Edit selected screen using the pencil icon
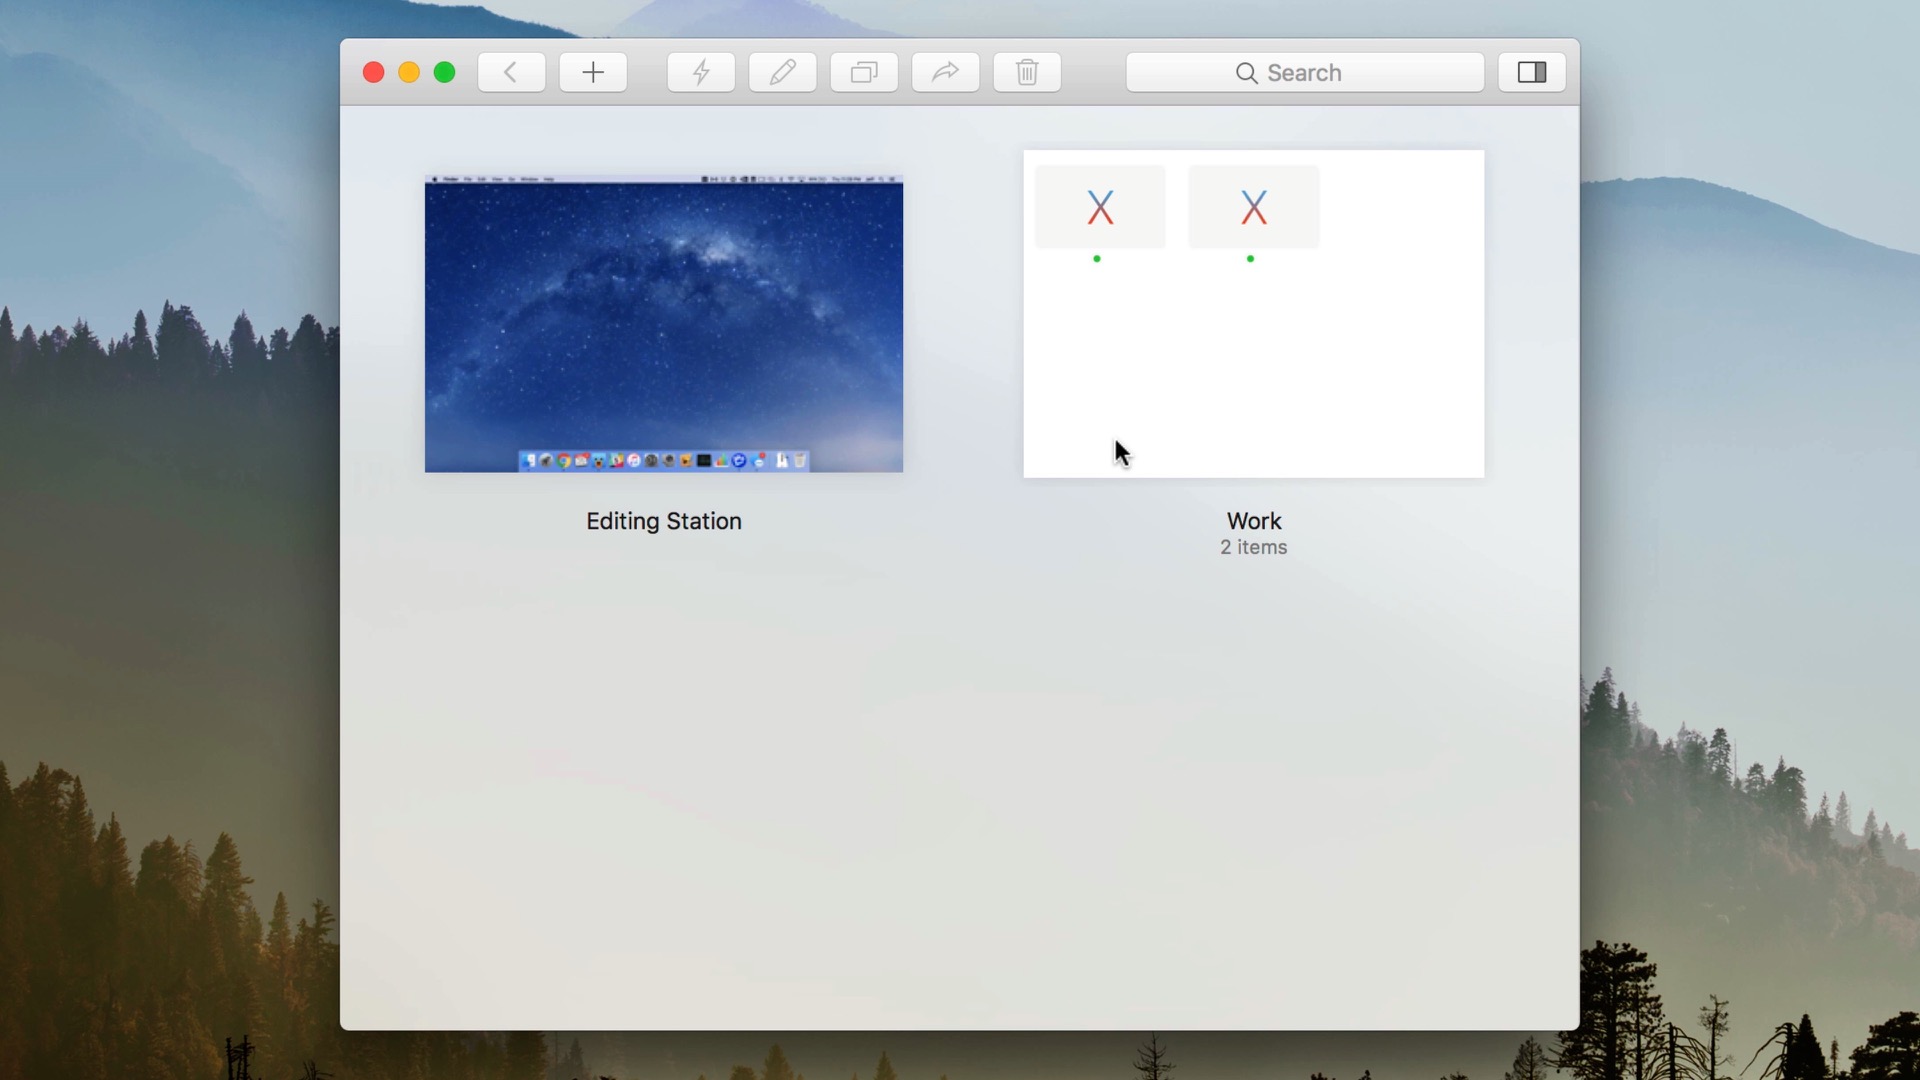The height and width of the screenshot is (1080, 1920). click(782, 72)
